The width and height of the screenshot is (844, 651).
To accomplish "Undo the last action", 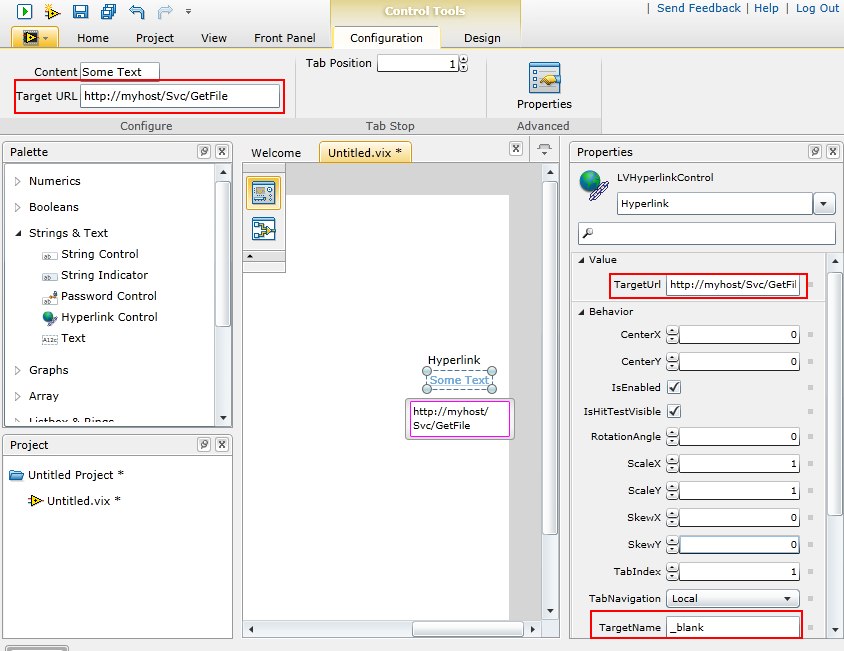I will [137, 11].
